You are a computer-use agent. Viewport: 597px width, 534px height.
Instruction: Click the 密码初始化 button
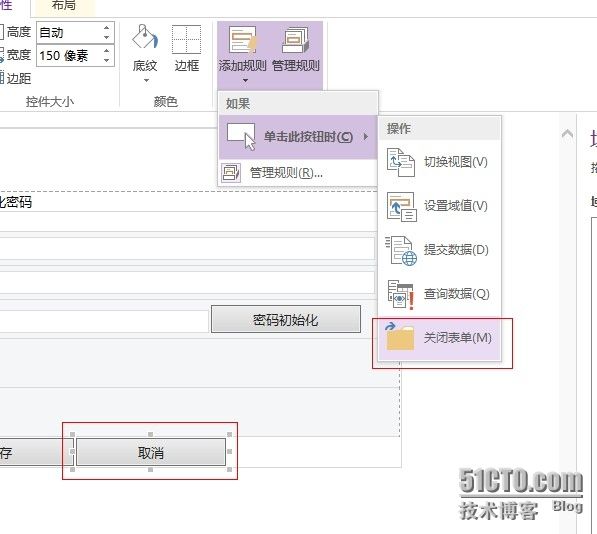coord(286,319)
